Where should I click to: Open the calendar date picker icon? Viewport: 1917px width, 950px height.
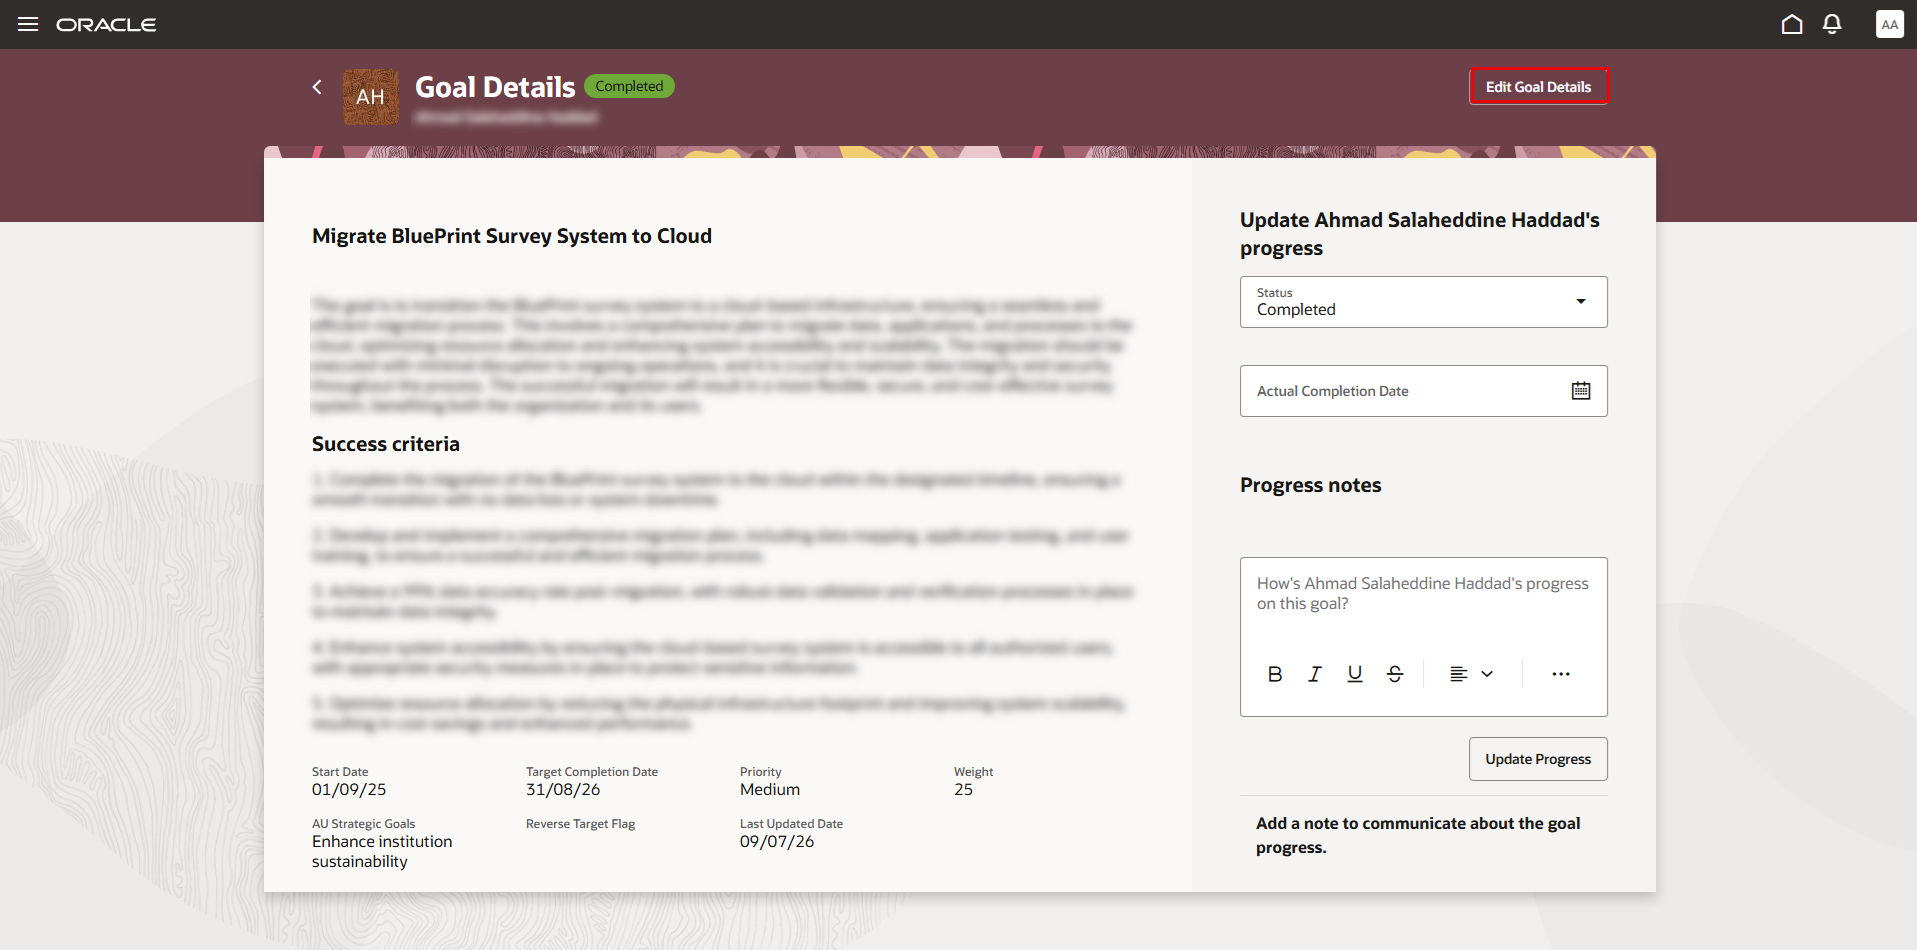(x=1581, y=391)
